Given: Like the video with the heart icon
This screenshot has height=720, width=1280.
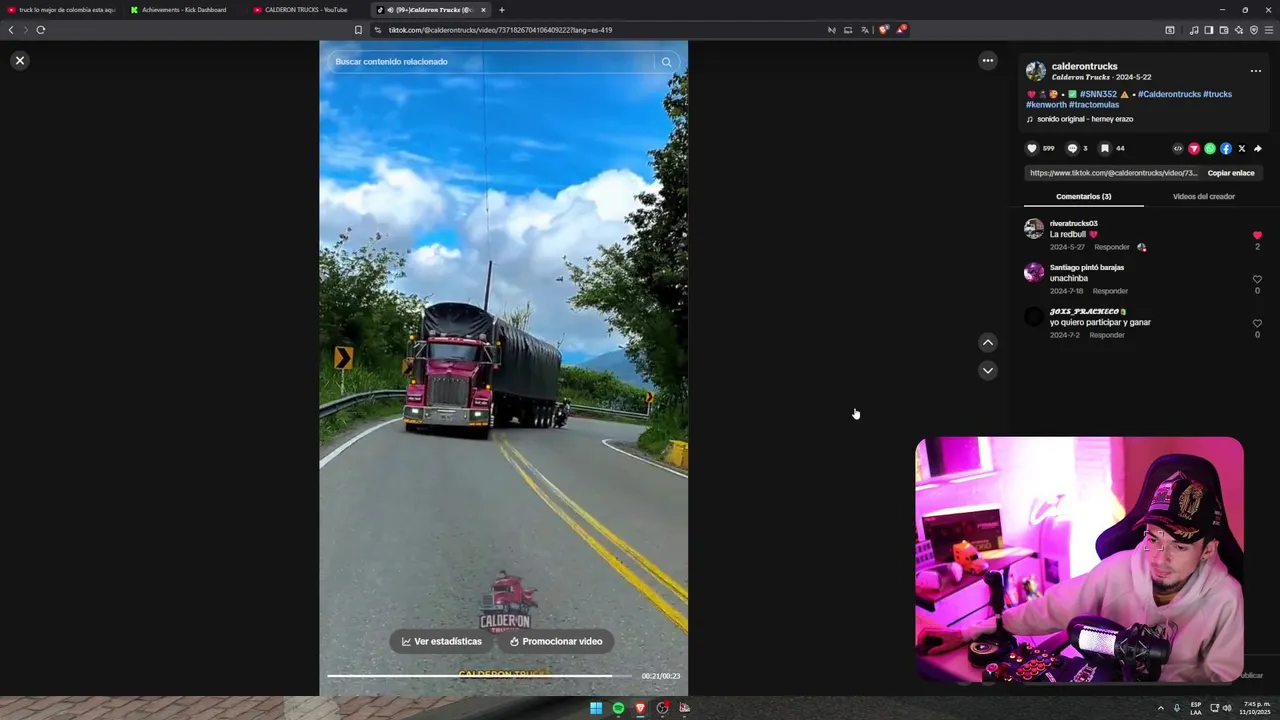Looking at the screenshot, I should [x=1032, y=149].
